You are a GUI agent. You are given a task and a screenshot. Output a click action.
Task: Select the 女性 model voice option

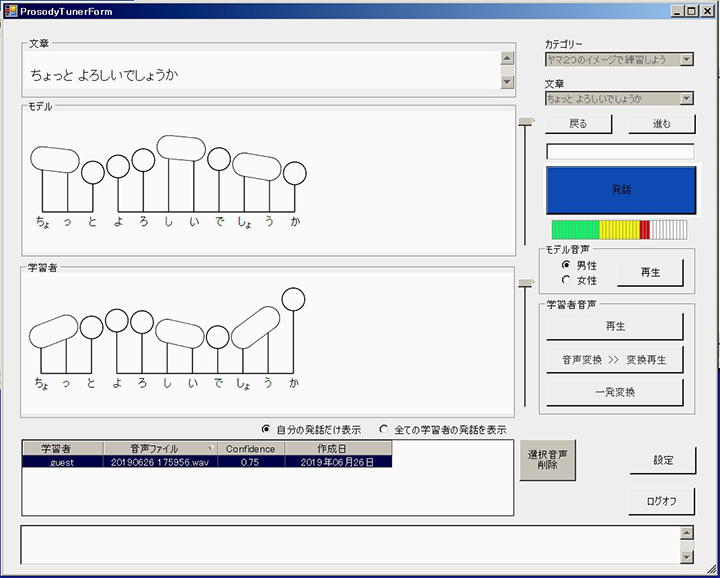click(567, 281)
